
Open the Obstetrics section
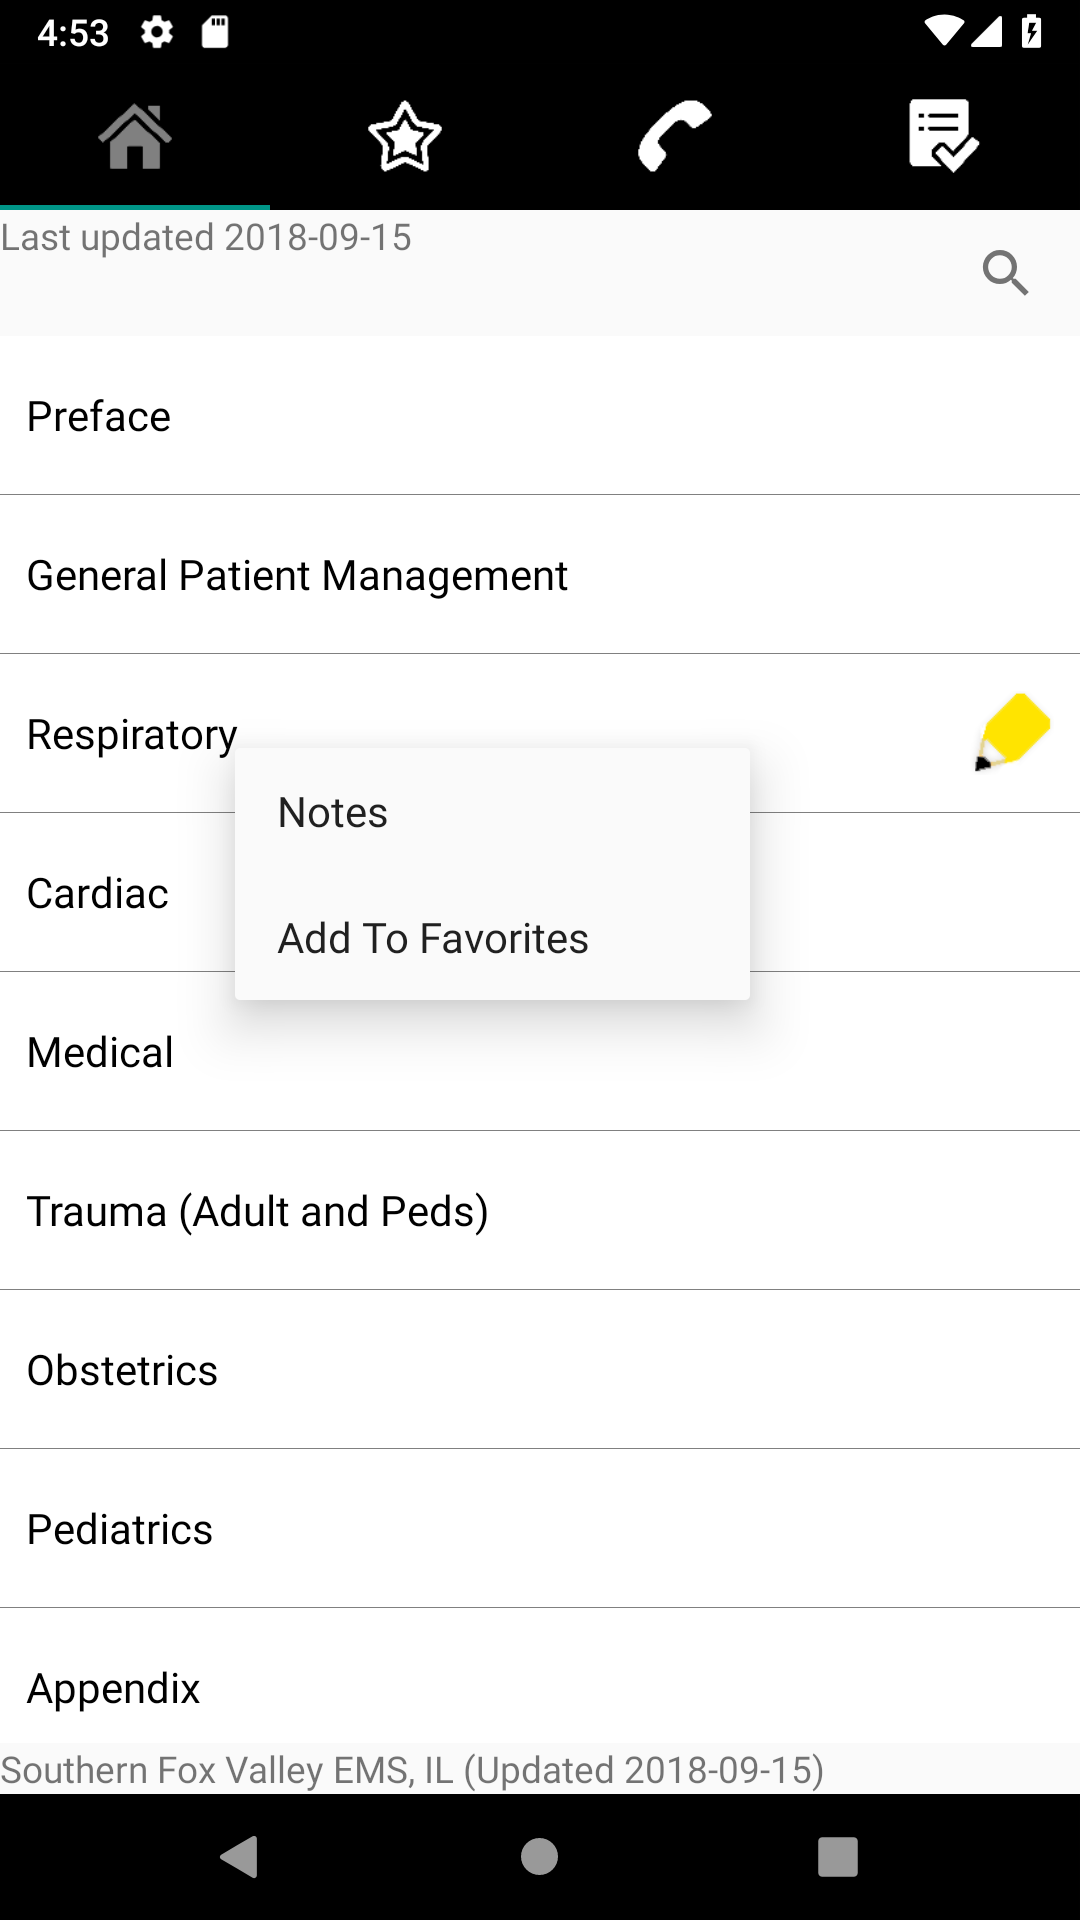pos(540,1370)
